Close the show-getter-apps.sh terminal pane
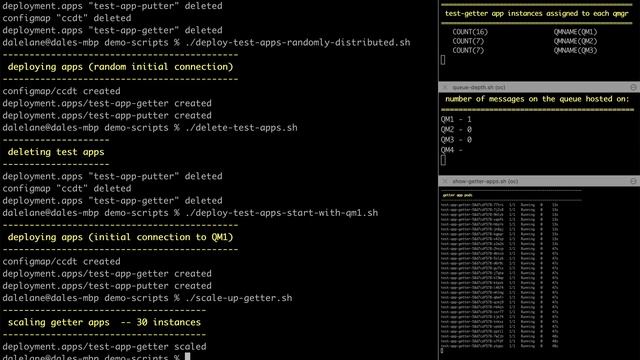Viewport: 640px width, 360px height. 445,181
